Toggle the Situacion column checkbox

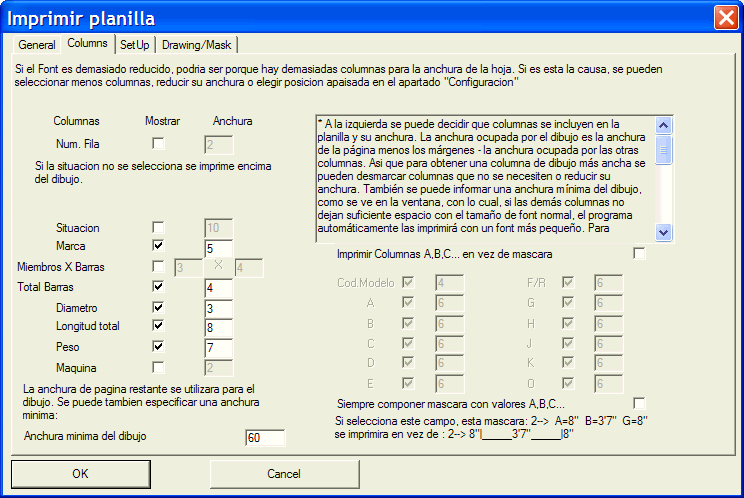[158, 228]
